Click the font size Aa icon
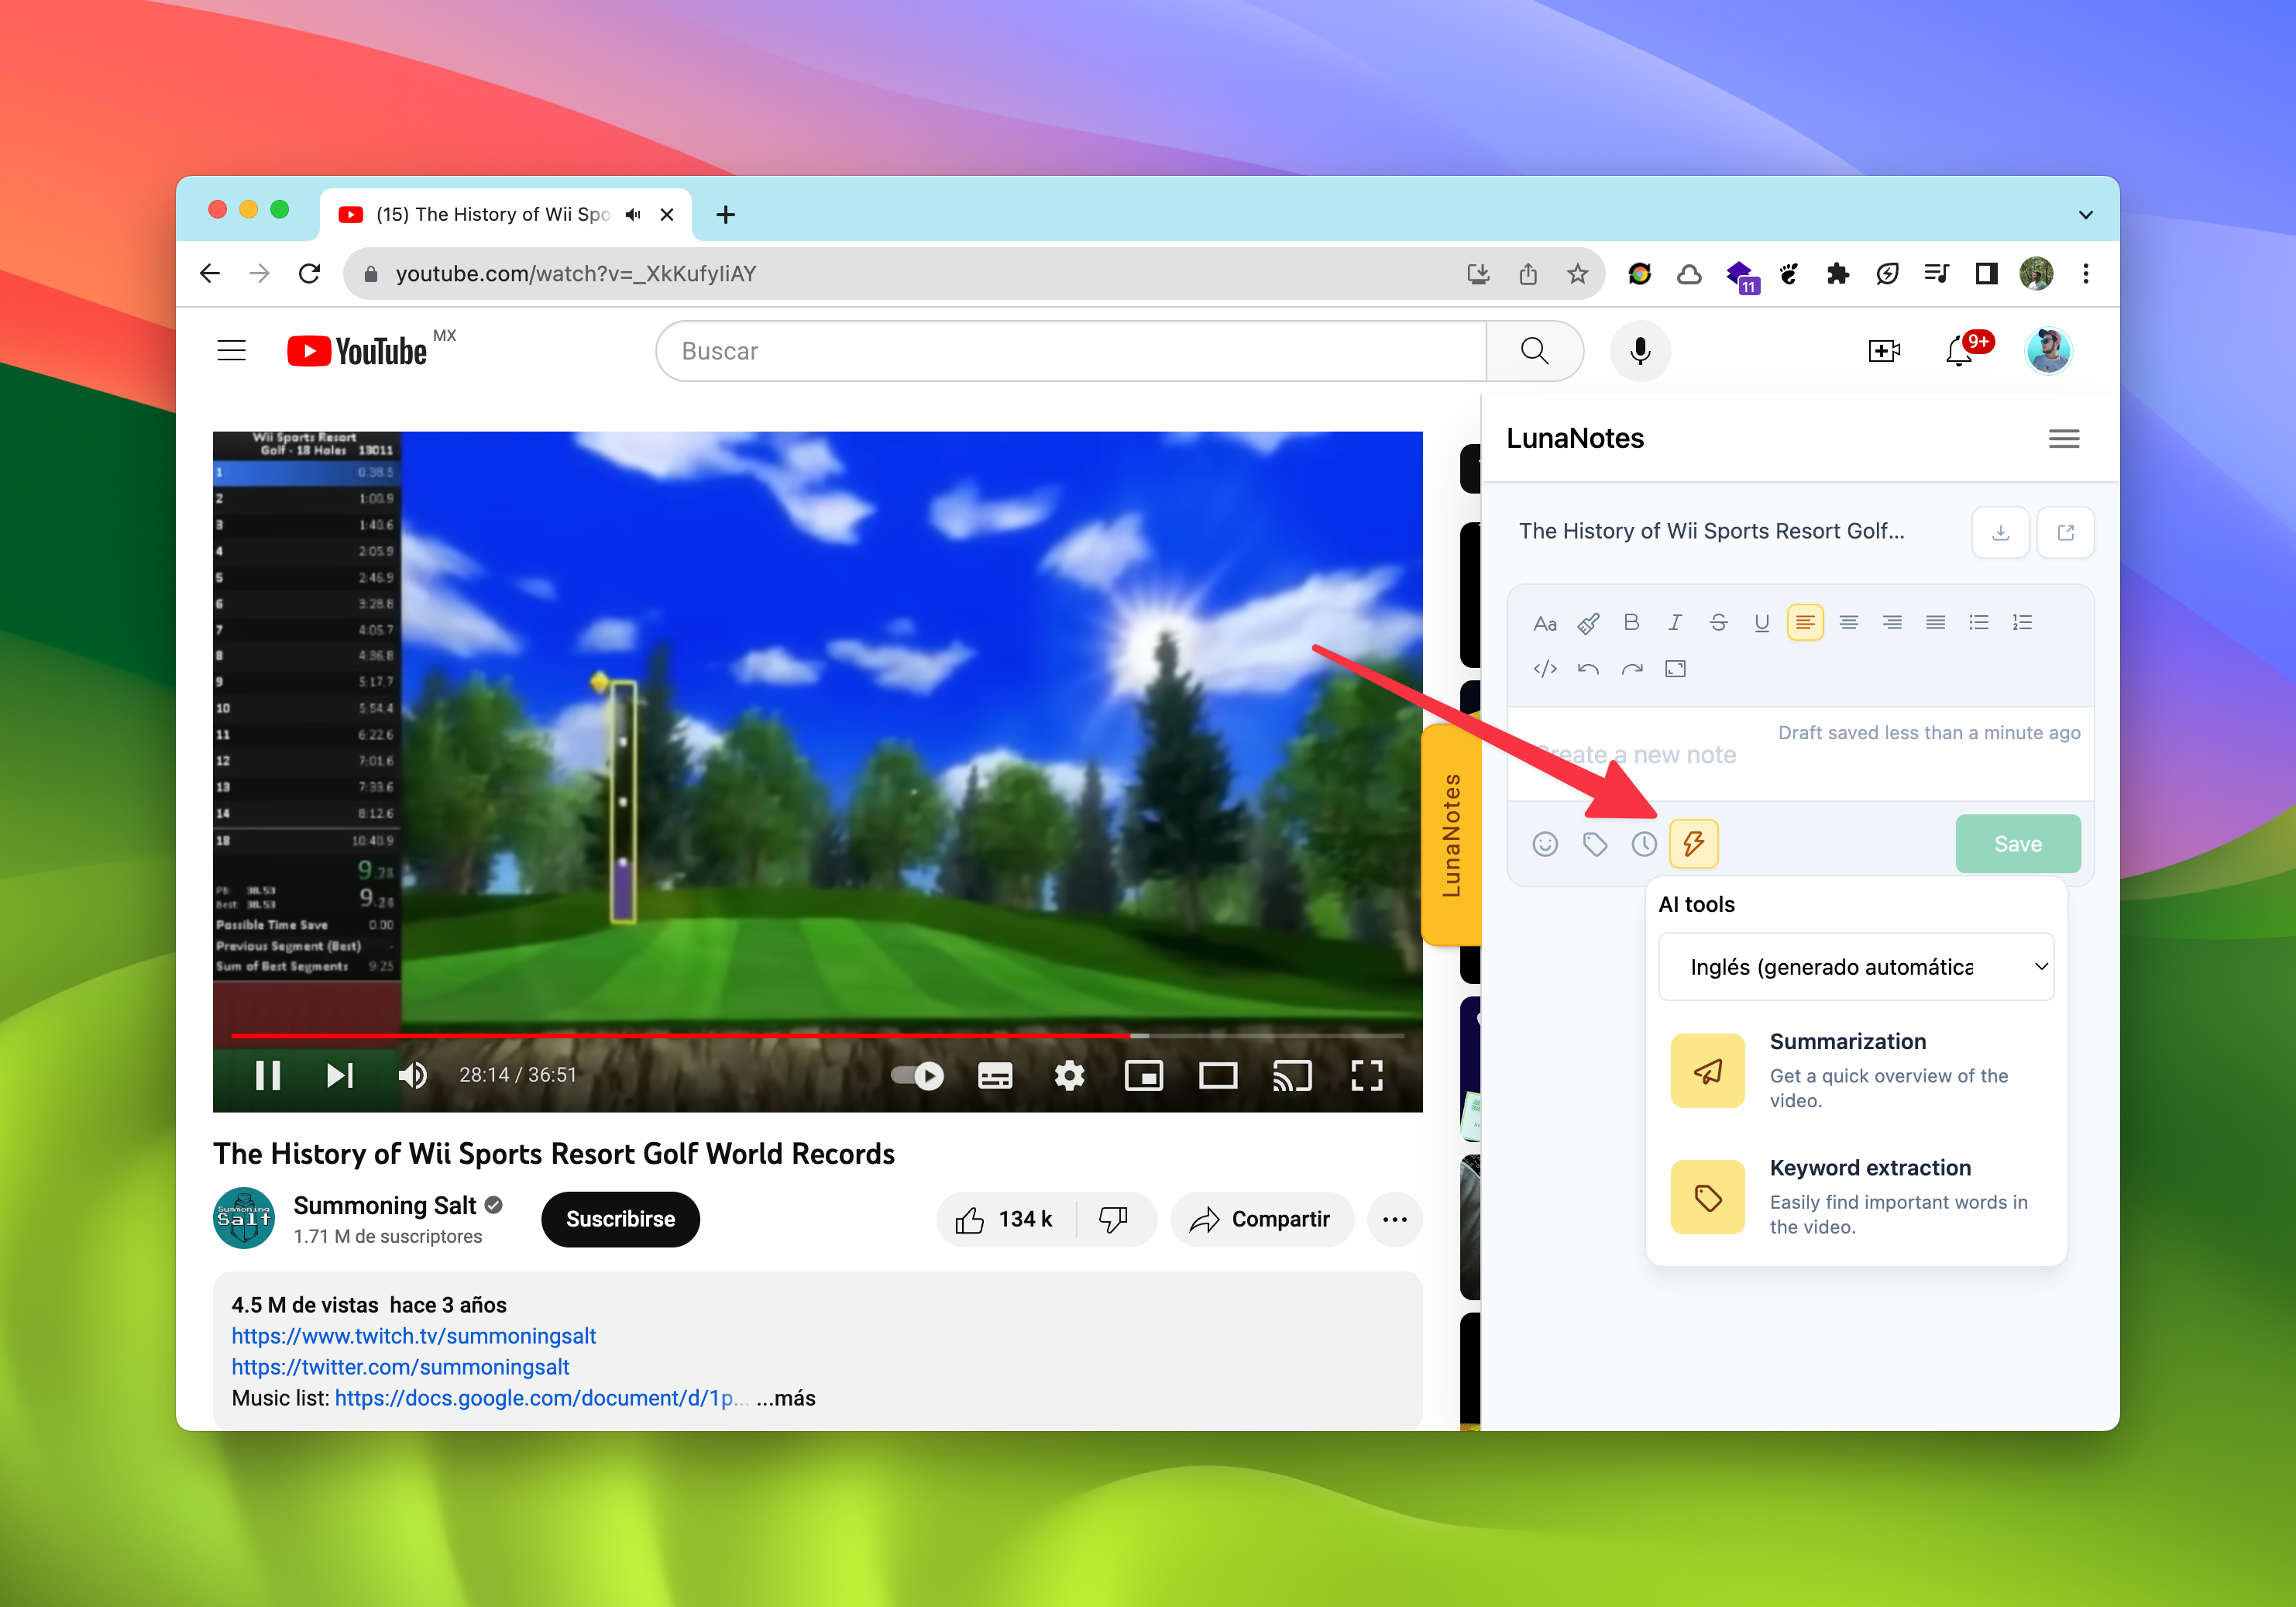Image resolution: width=2296 pixels, height=1607 pixels. pyautogui.click(x=1545, y=623)
